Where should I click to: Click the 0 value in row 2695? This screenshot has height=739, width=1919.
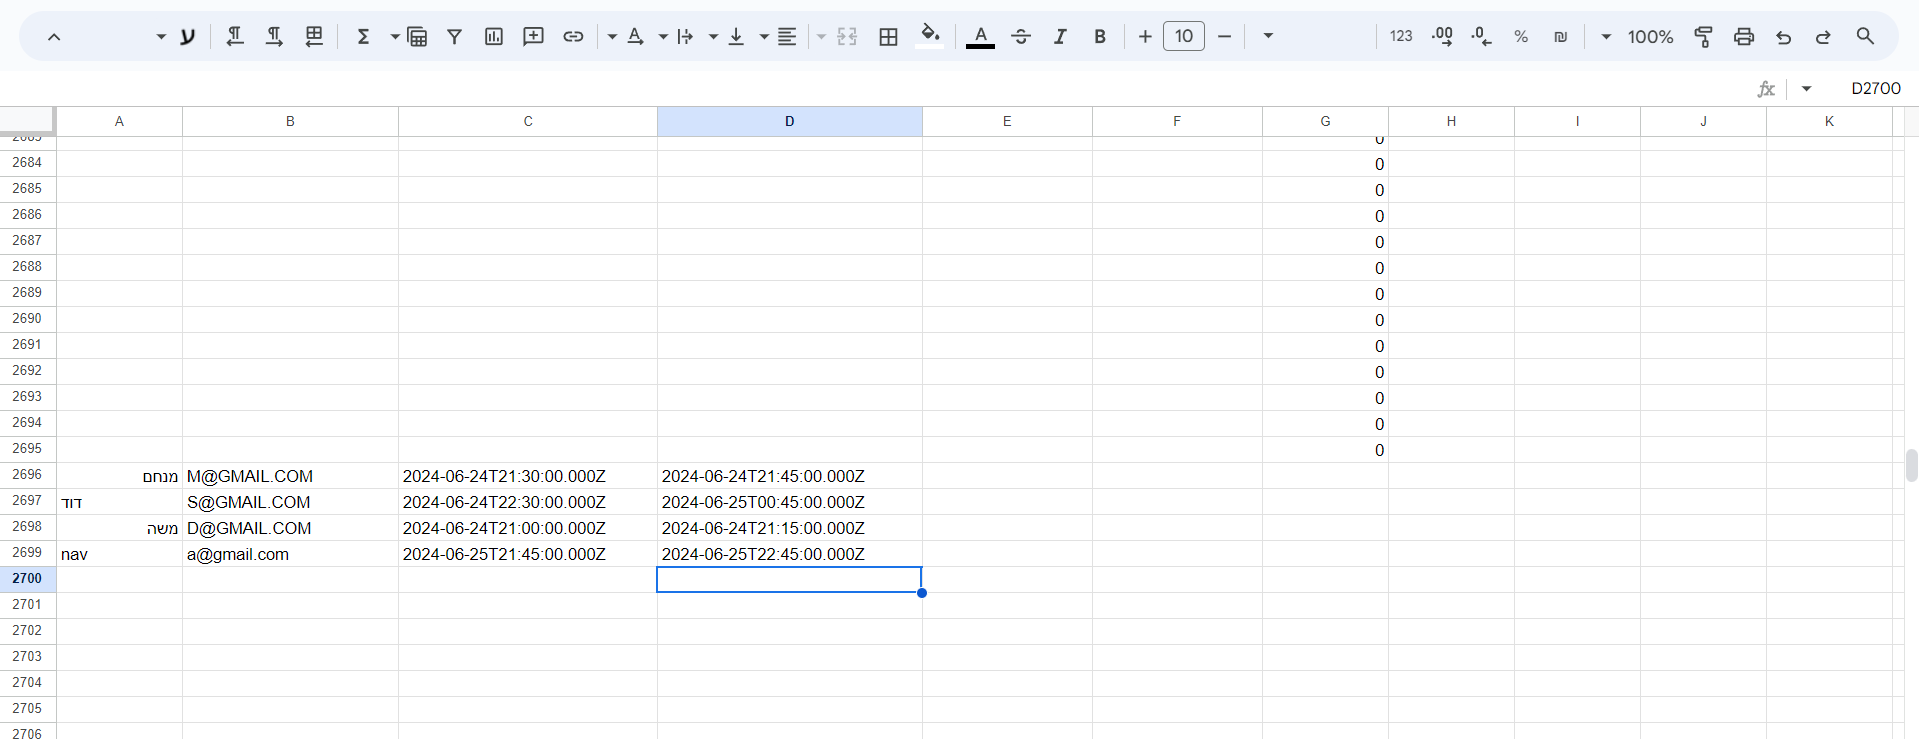click(x=1325, y=450)
